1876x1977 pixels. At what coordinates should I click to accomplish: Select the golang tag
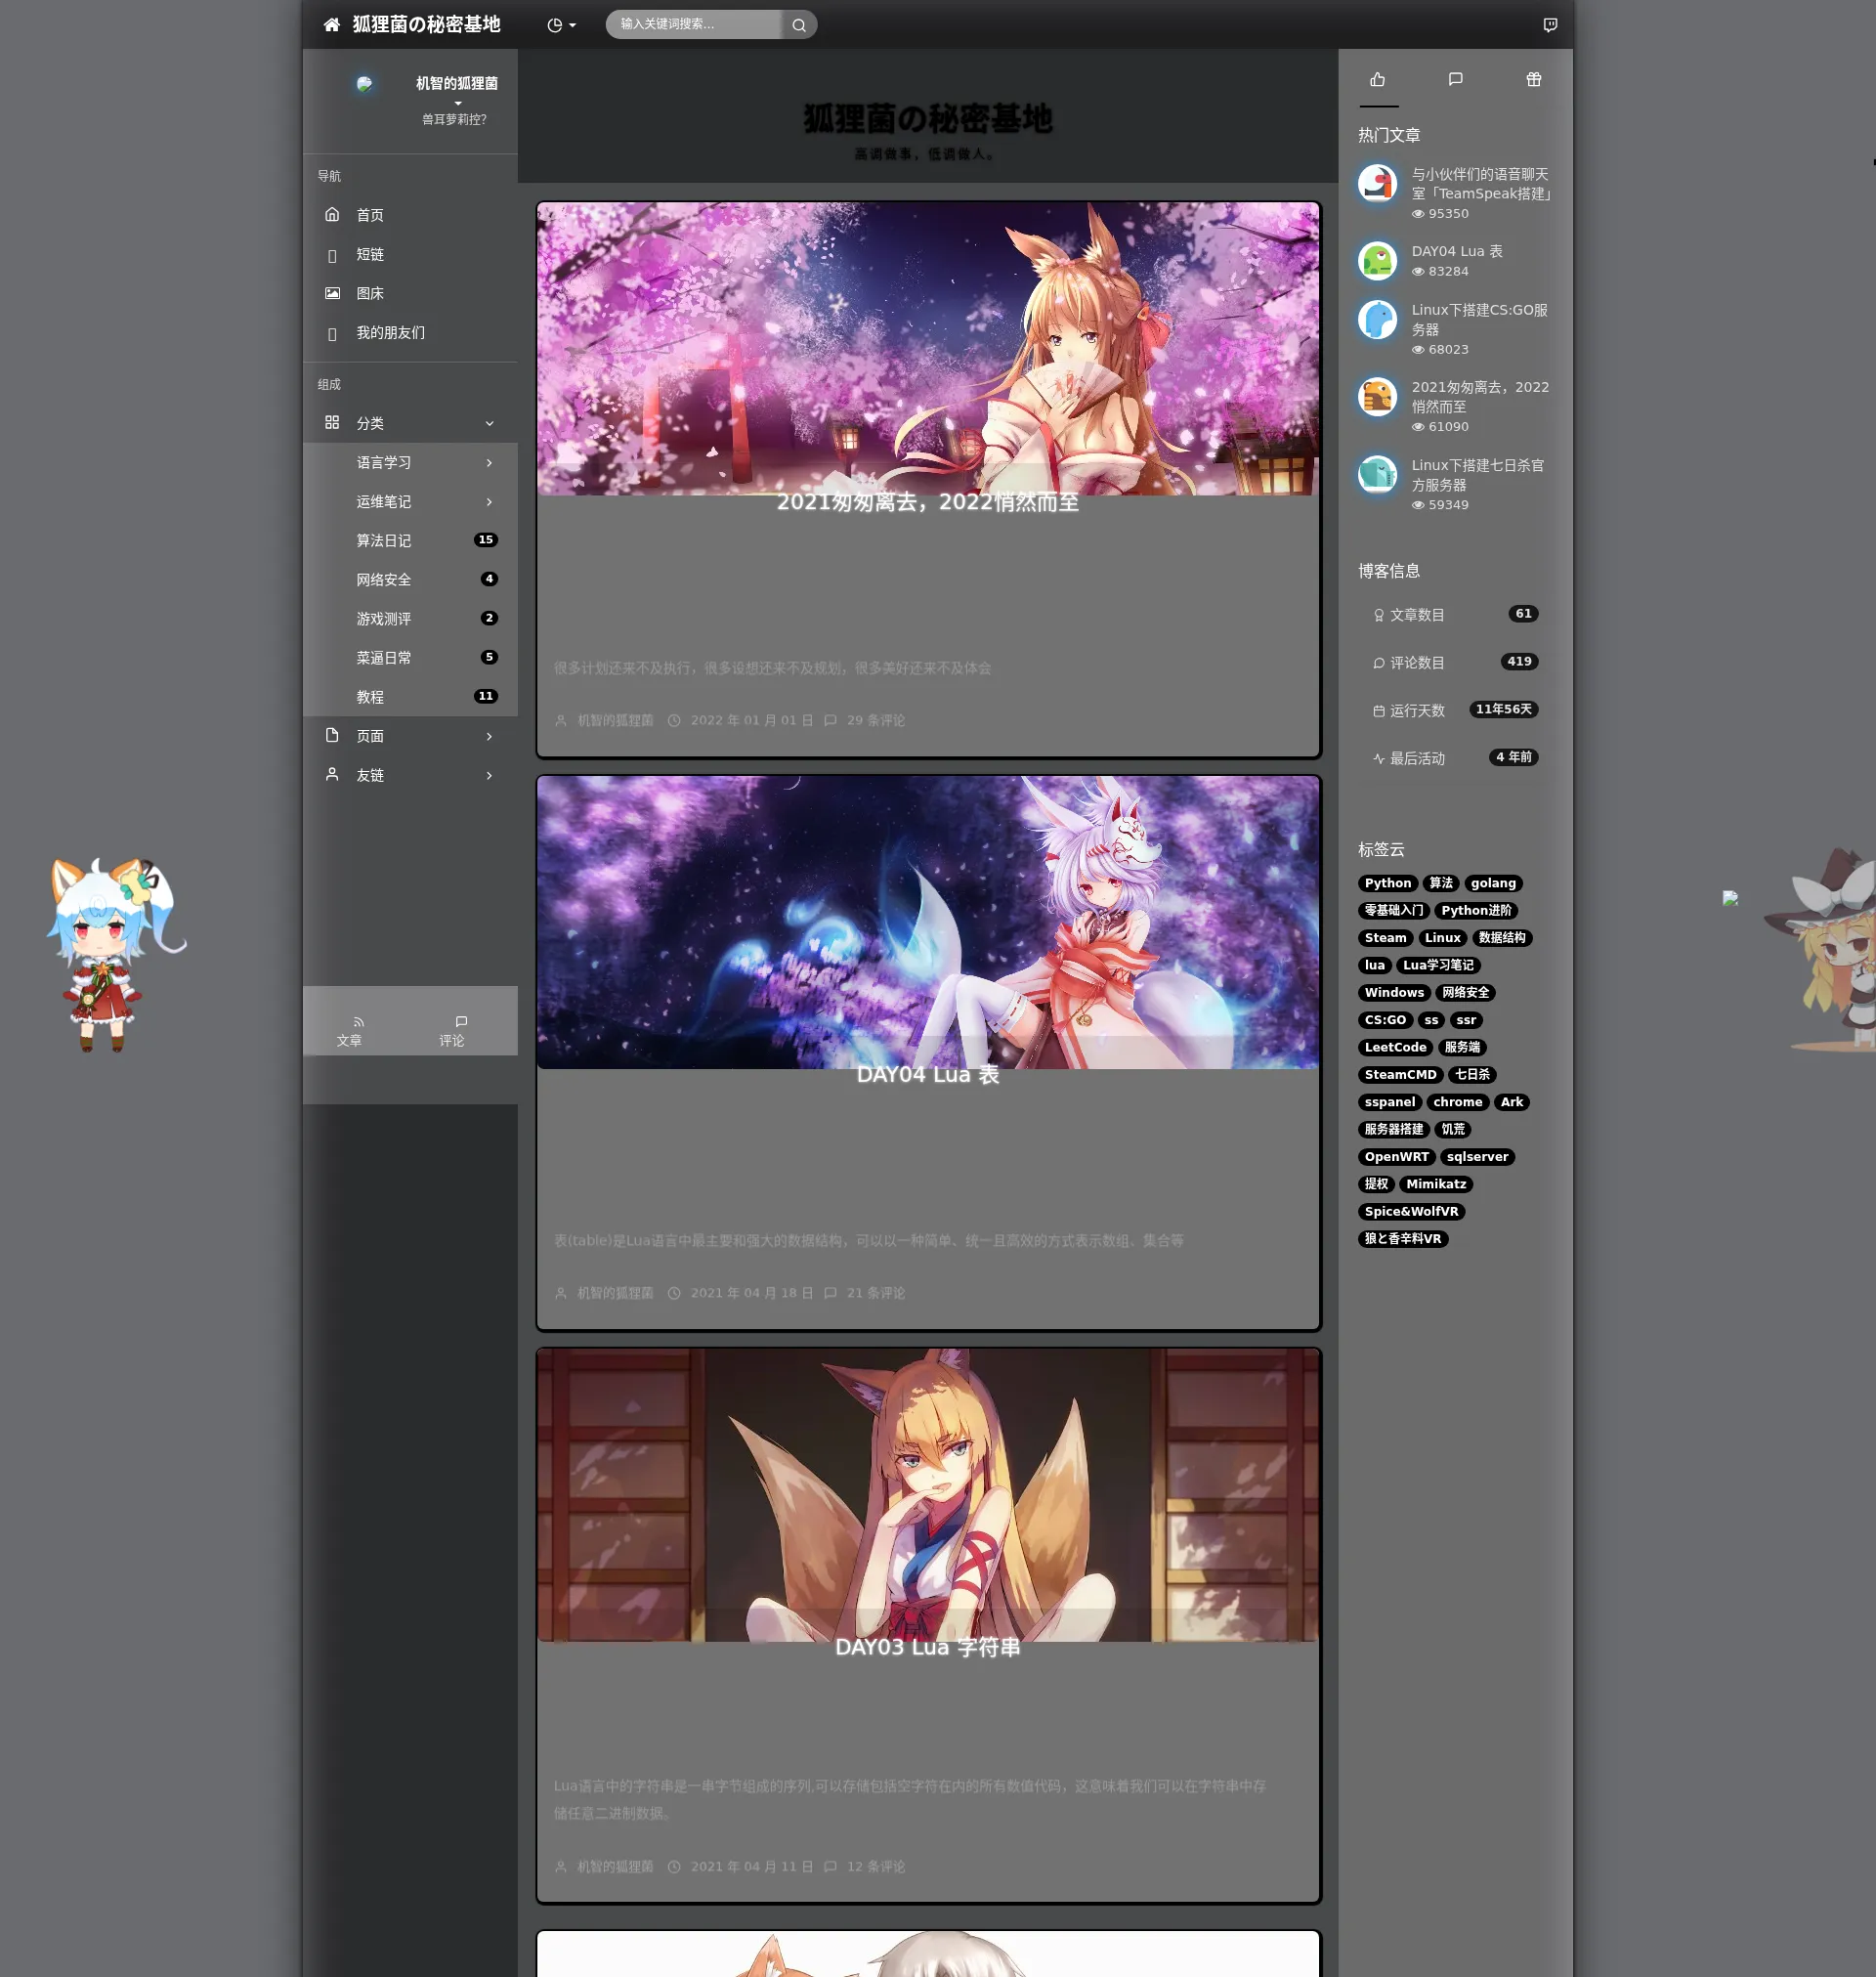point(1493,884)
